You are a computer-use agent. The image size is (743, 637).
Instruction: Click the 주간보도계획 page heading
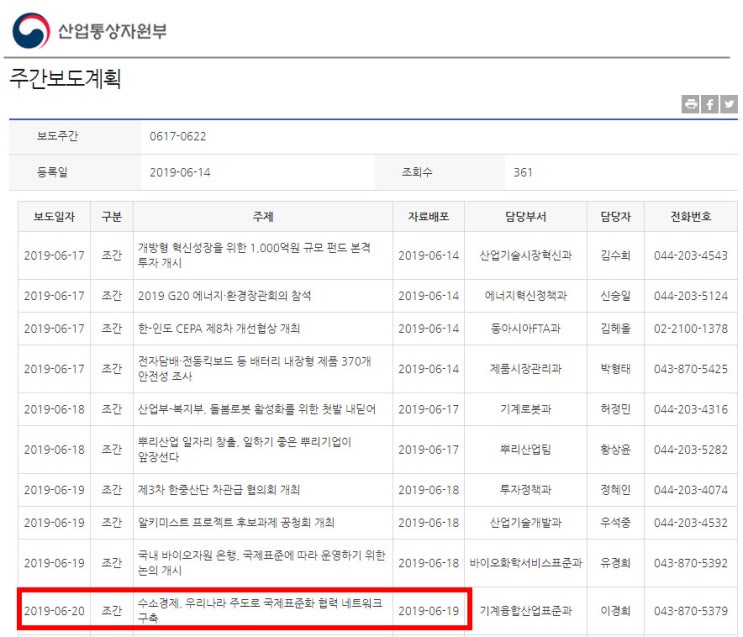click(66, 79)
